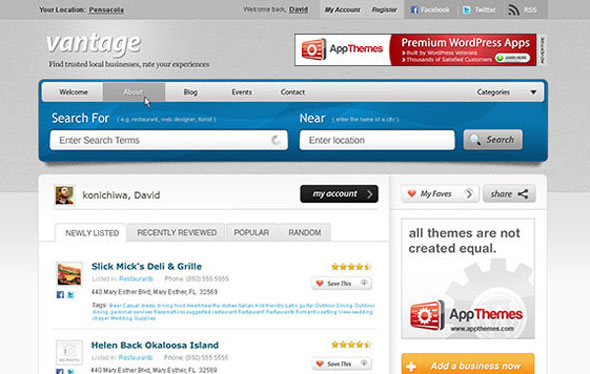Click the my account arrow button
This screenshot has width=590, height=374.
(339, 194)
